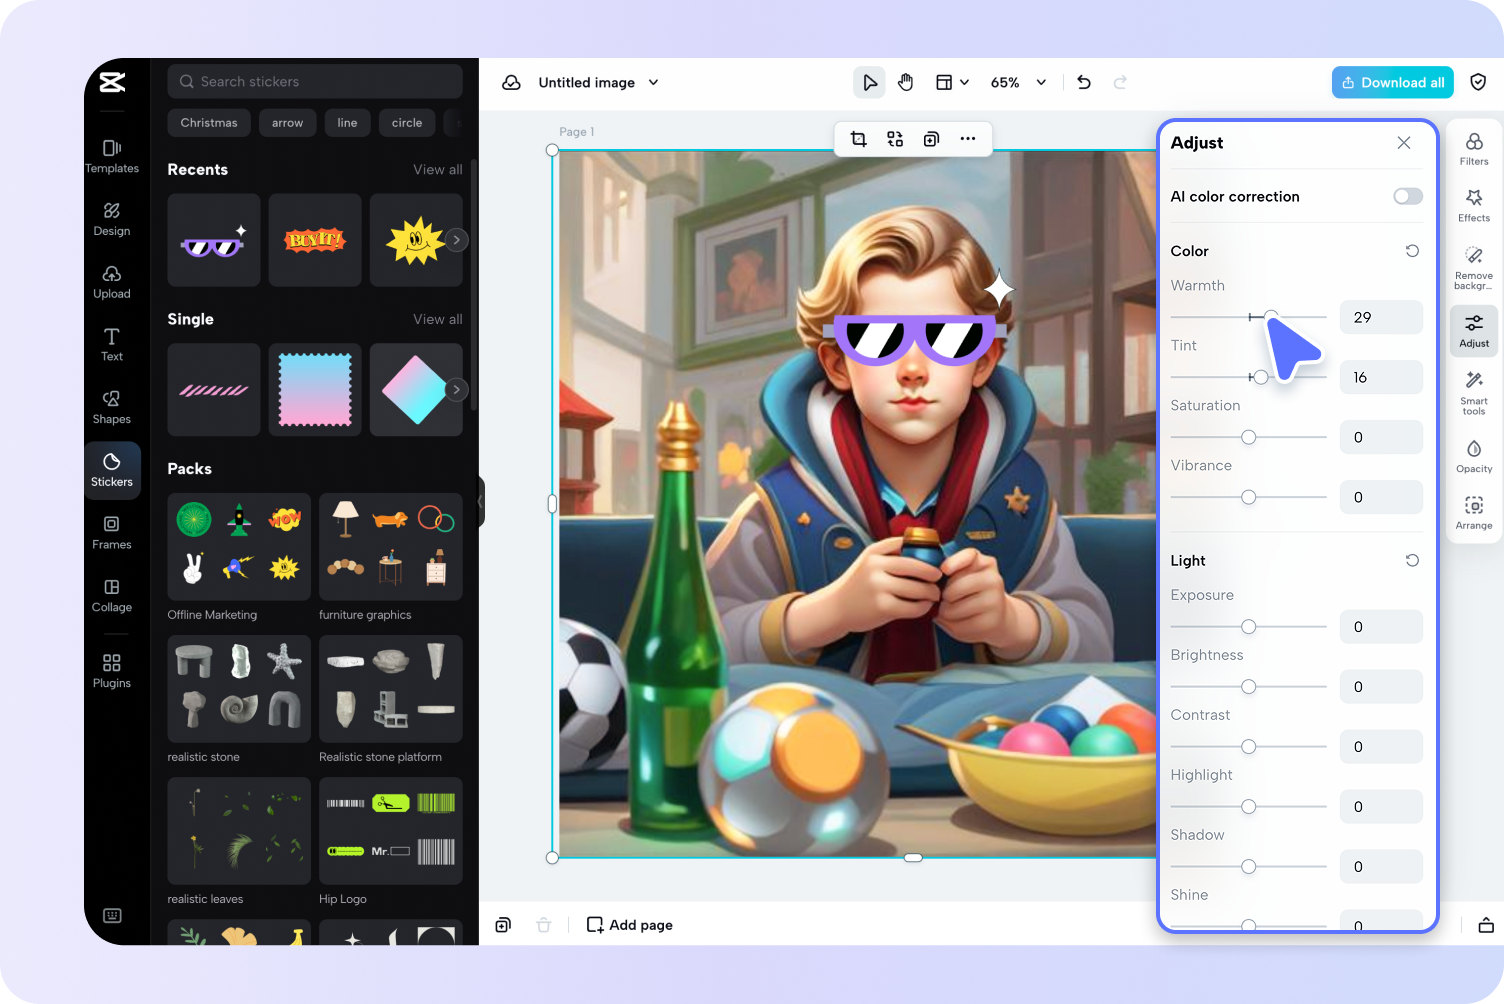
Task: Select the circle sticker tag
Action: click(407, 123)
